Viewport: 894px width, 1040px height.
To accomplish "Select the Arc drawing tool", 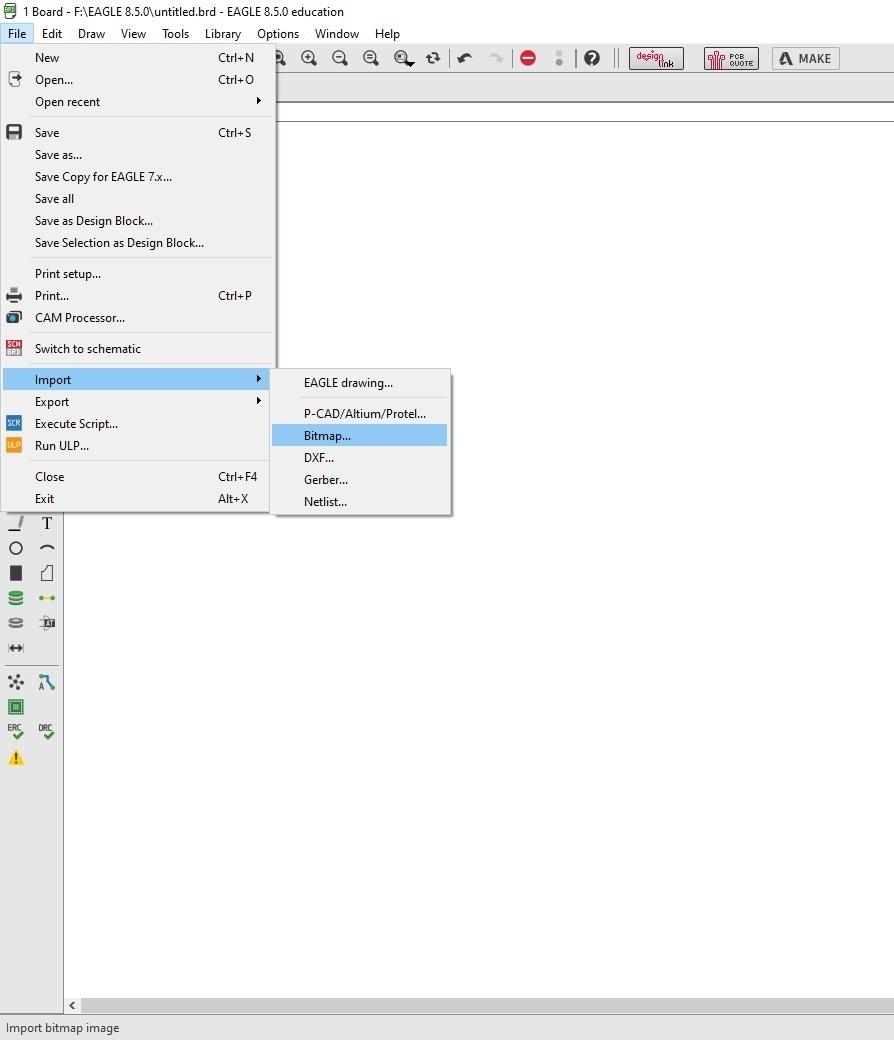I will click(x=46, y=548).
